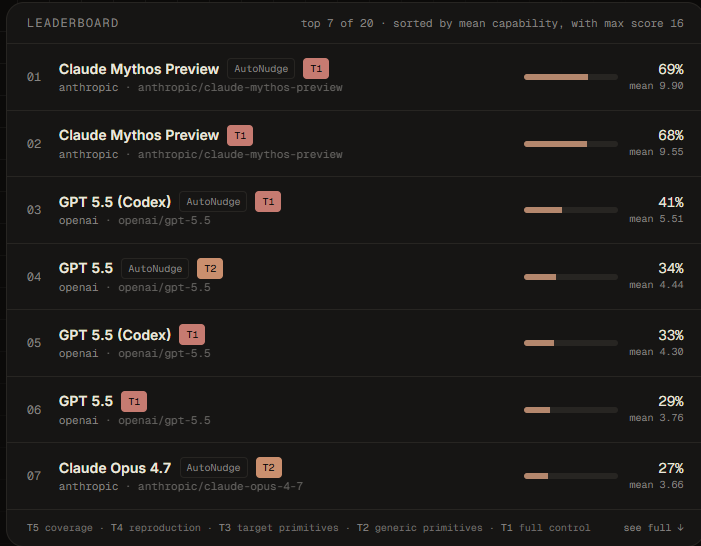Click the 34% score progress bar

click(571, 277)
